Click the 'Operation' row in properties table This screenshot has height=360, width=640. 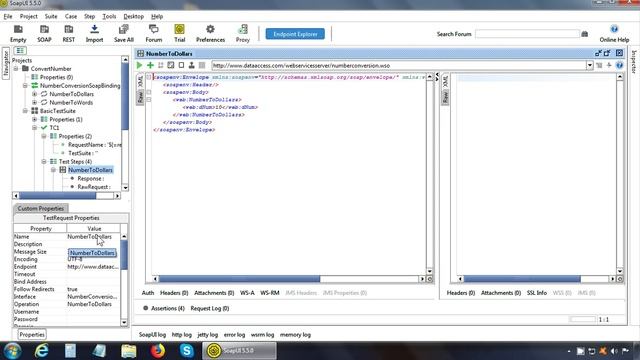(67, 304)
